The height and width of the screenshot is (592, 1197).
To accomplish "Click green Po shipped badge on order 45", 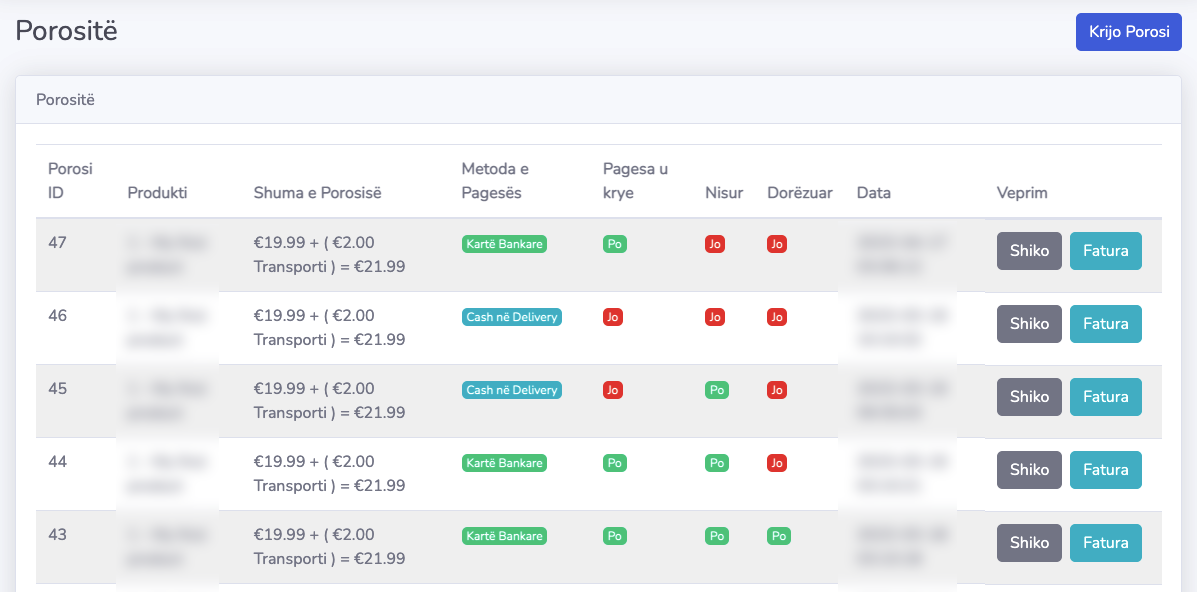I will 716,390.
